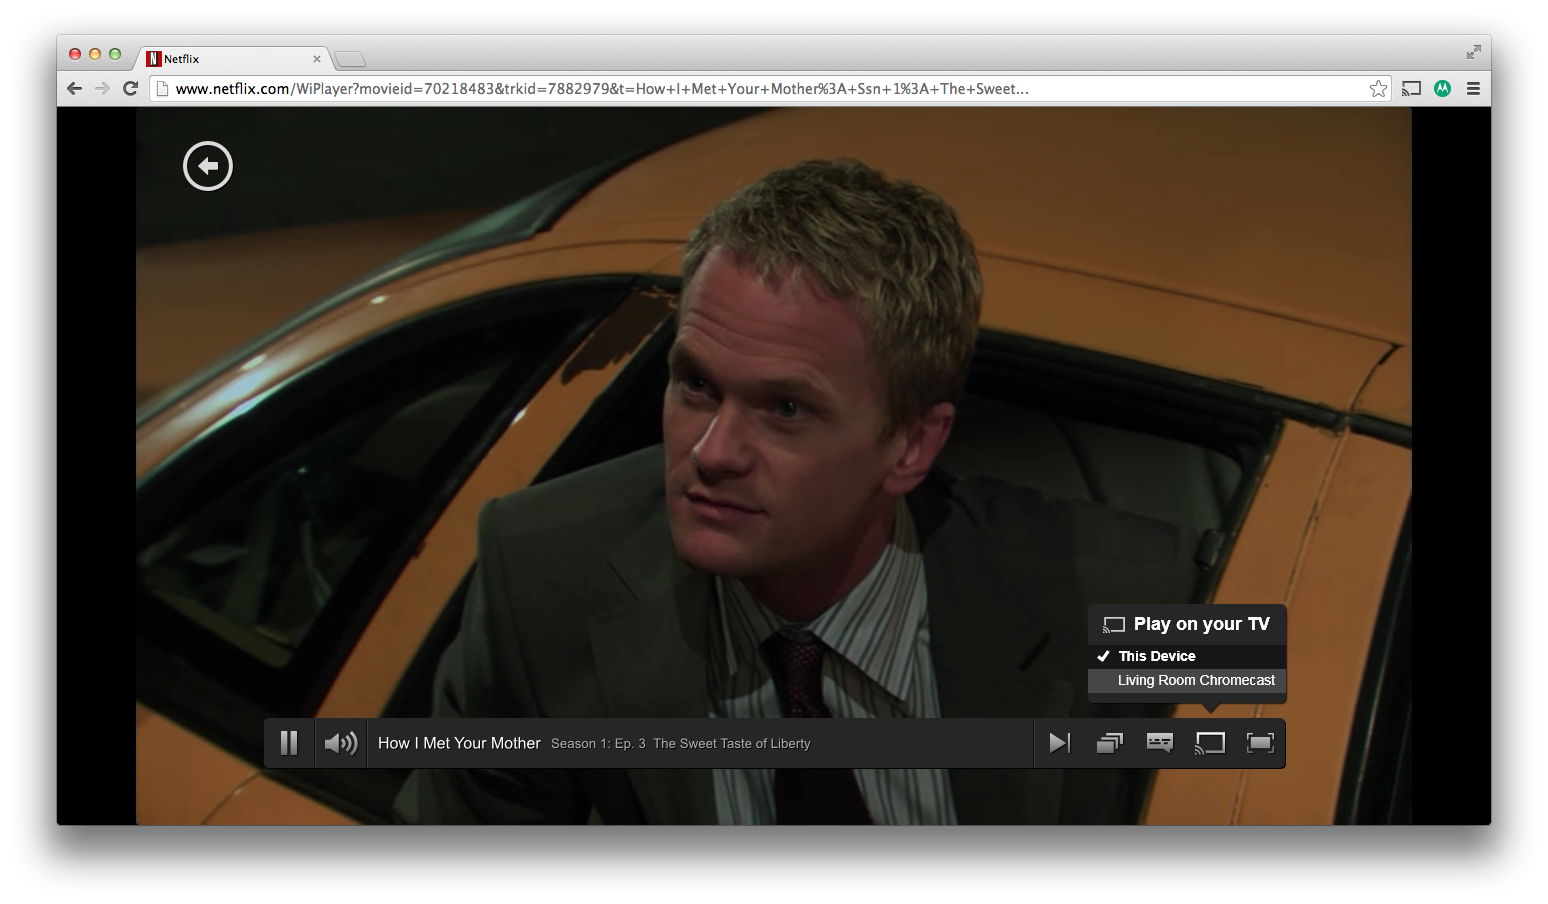This screenshot has width=1548, height=904.
Task: Select This Device for playback
Action: [1157, 656]
